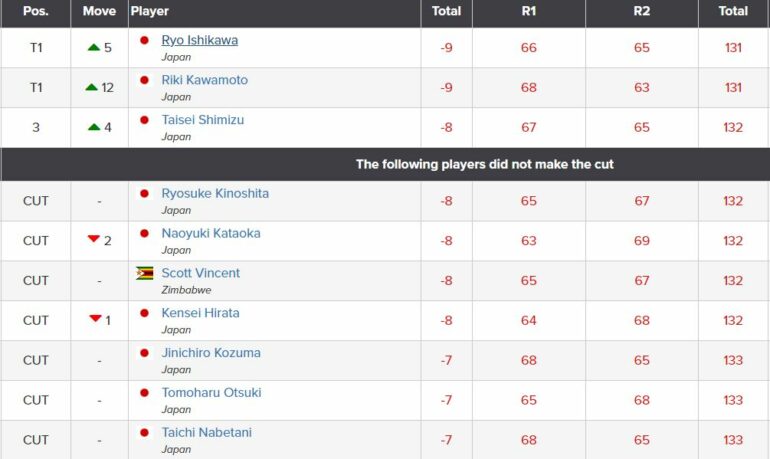770x459 pixels.
Task: Select Scott Vincent player name
Action: [201, 273]
